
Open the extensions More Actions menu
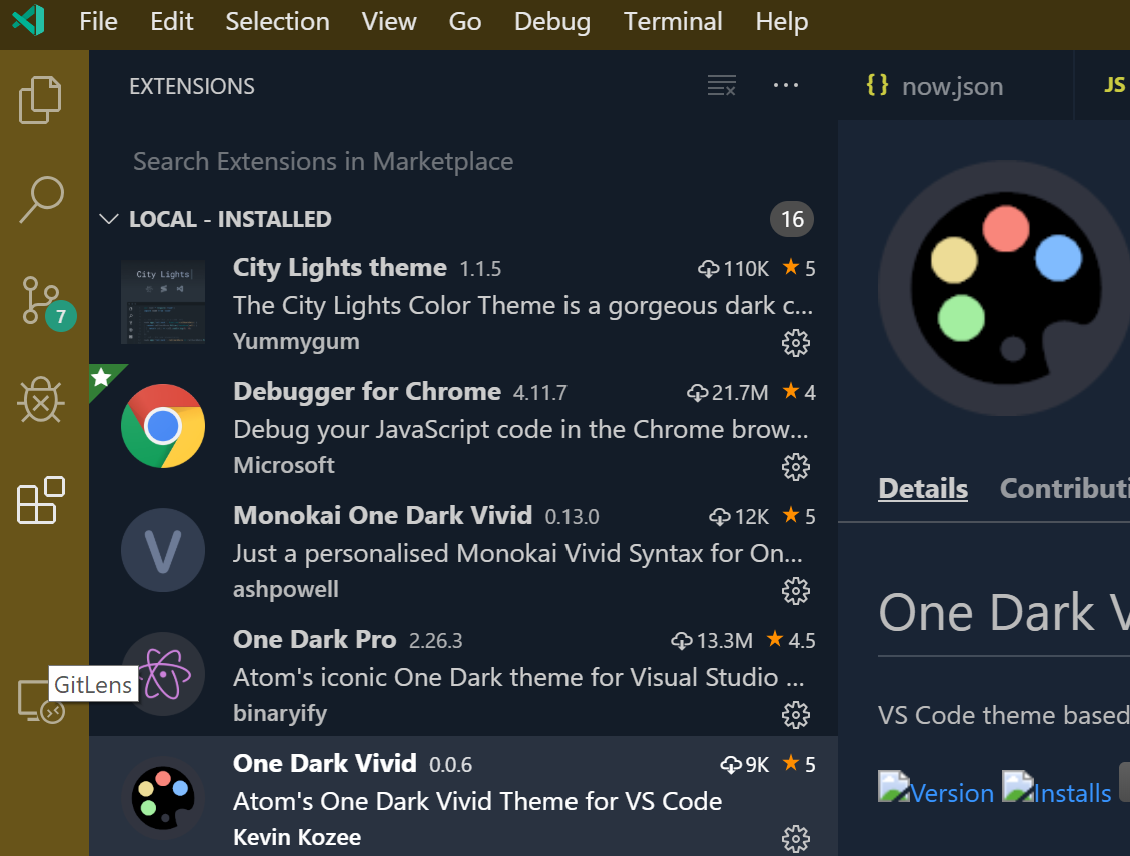tap(786, 86)
